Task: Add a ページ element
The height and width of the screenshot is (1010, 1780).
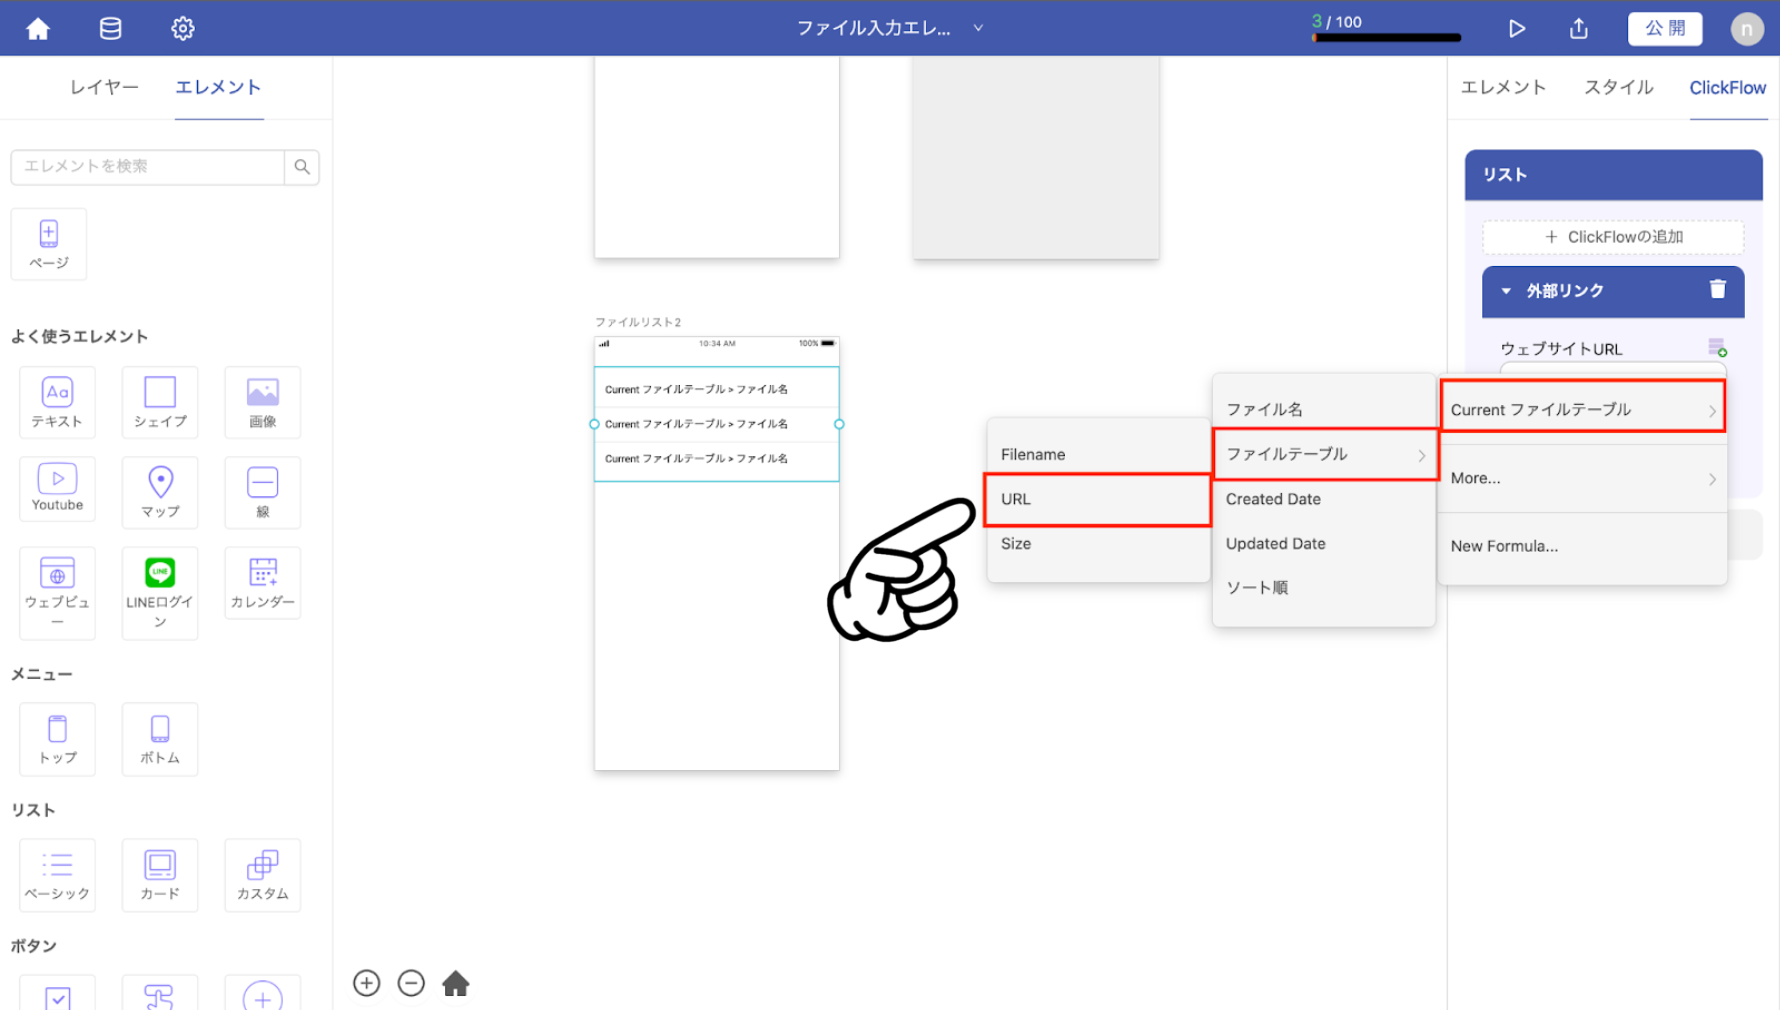Action: [49, 244]
